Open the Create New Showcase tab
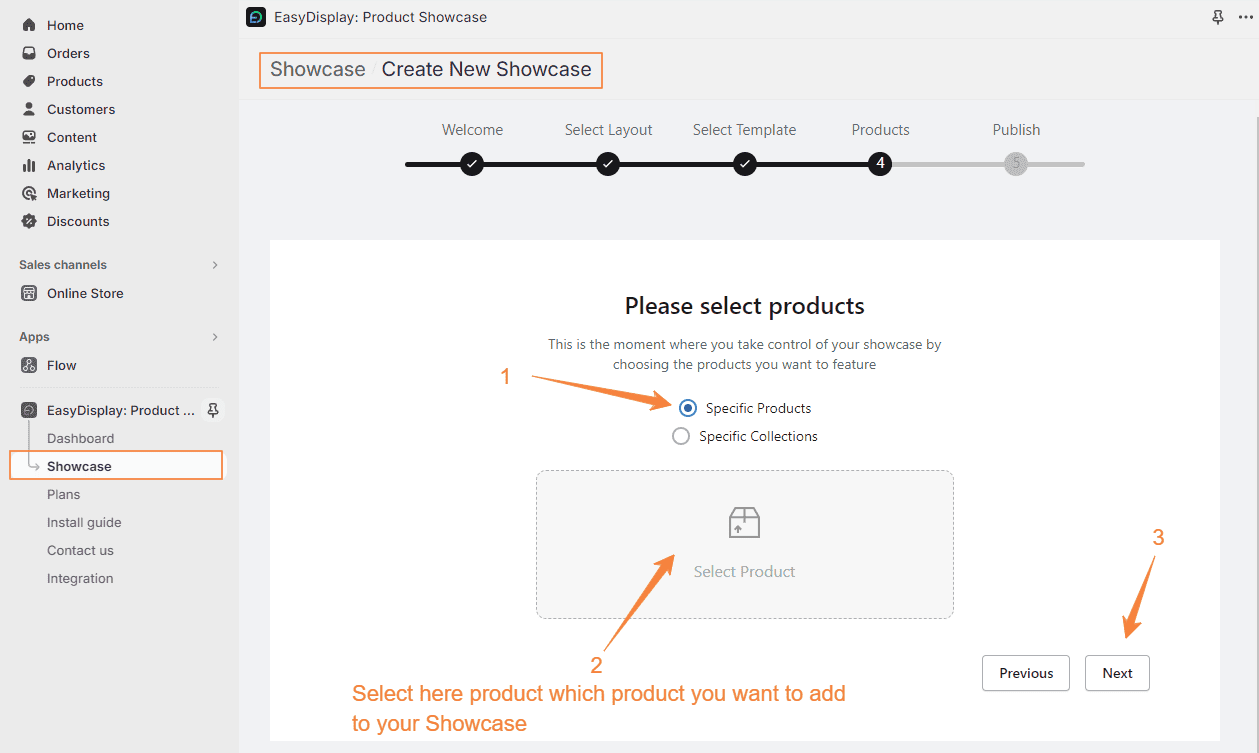 (x=487, y=69)
